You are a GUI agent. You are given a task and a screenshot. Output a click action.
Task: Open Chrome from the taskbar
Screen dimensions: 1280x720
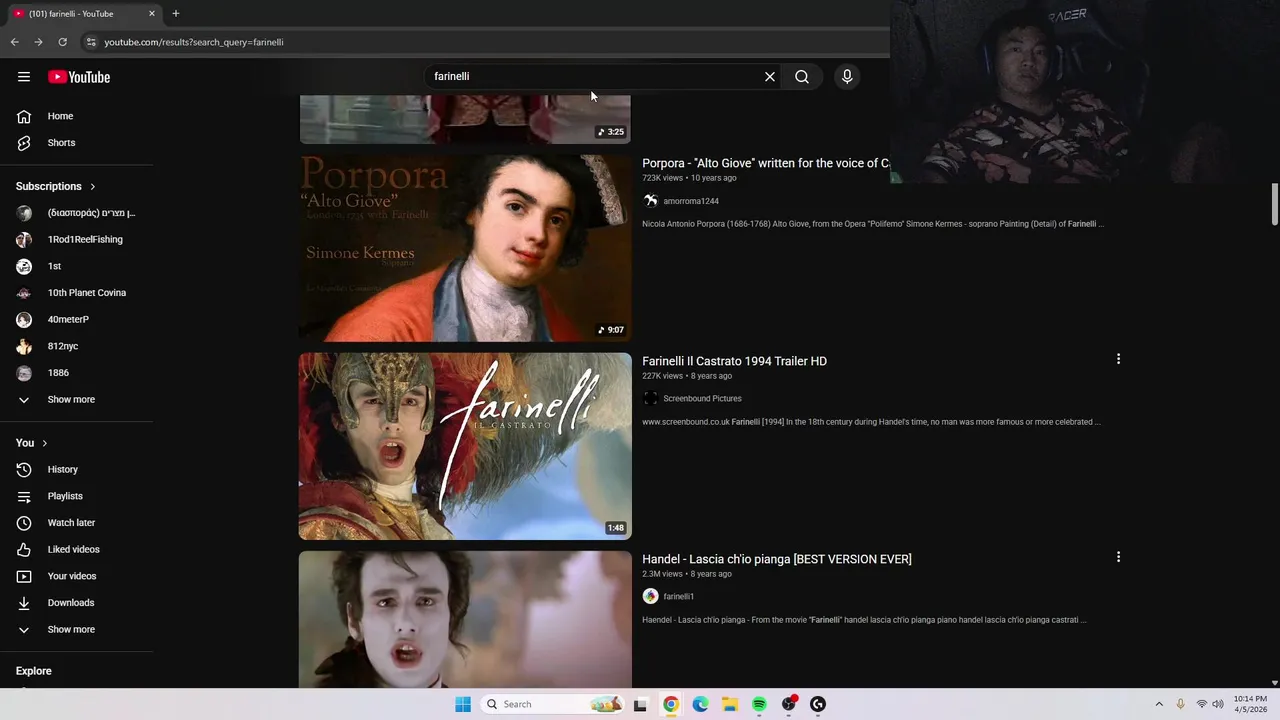point(670,704)
